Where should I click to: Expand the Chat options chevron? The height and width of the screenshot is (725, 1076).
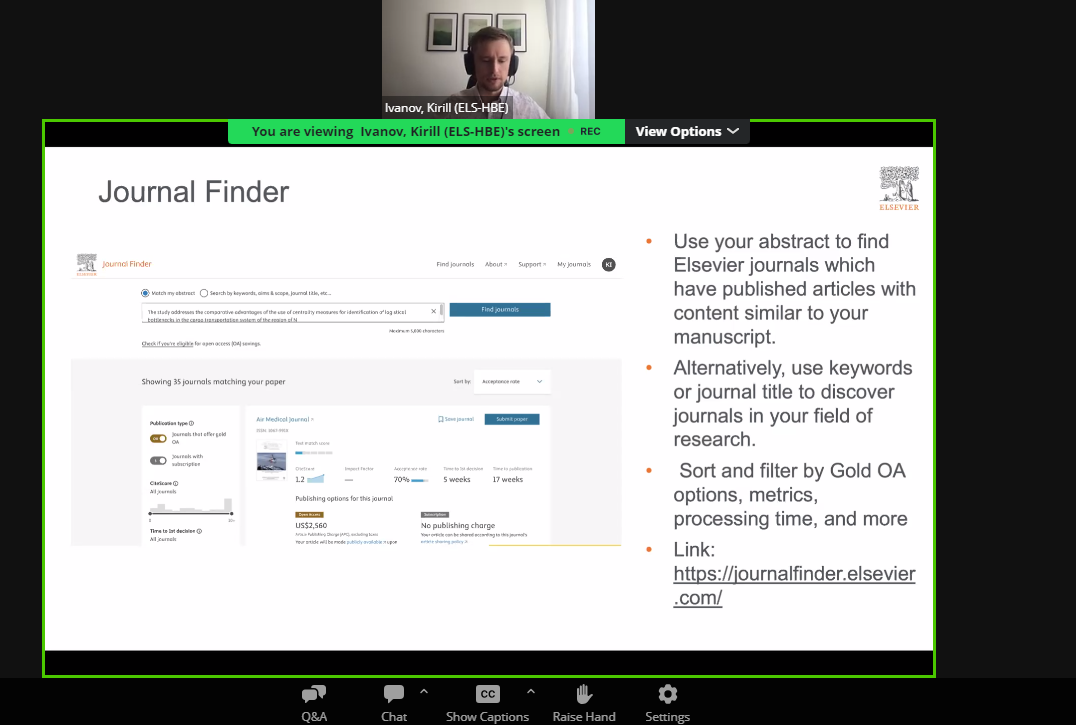click(x=424, y=691)
